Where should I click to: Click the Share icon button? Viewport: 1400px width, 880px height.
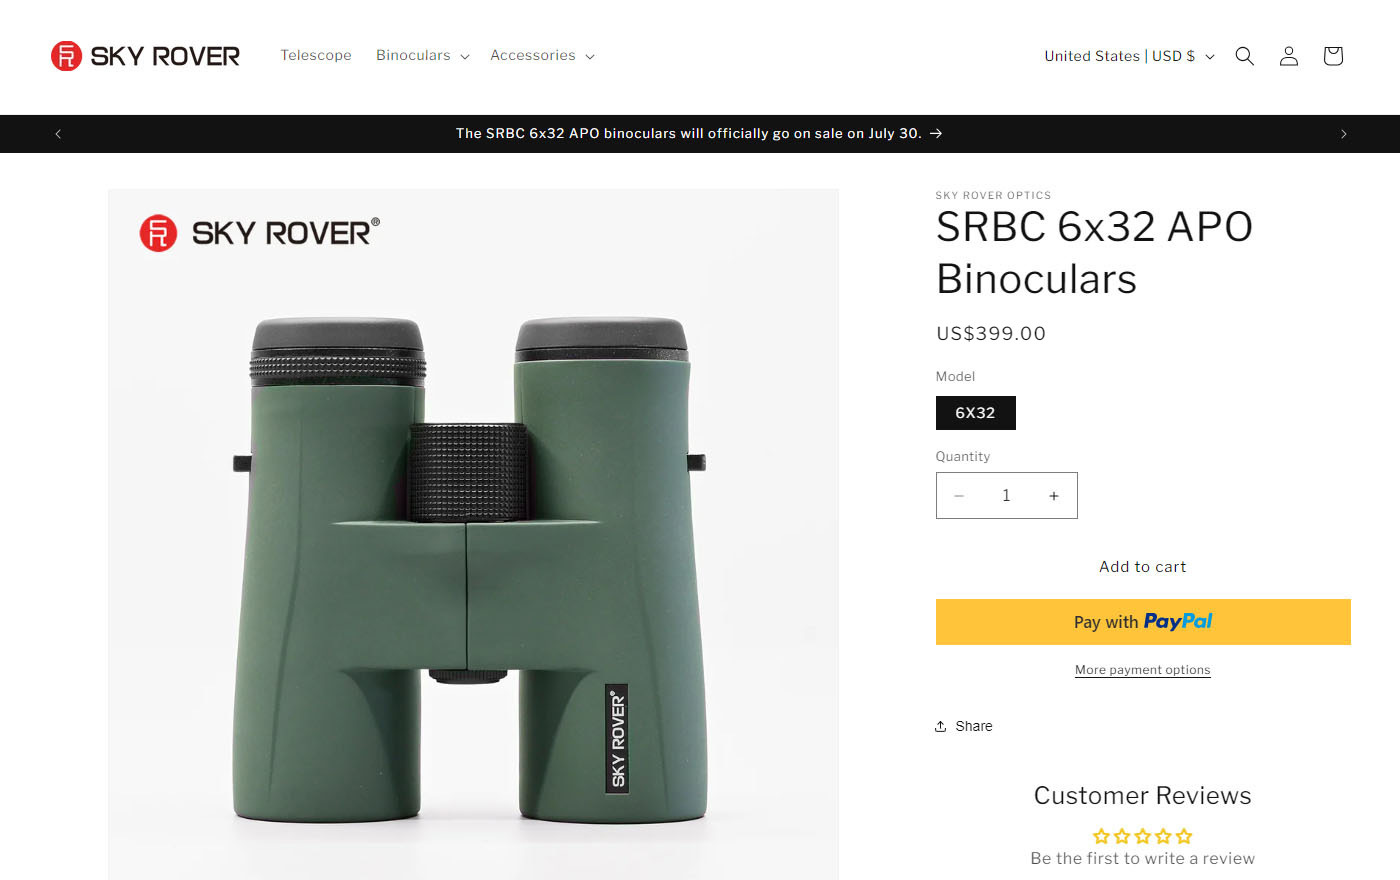[963, 726]
